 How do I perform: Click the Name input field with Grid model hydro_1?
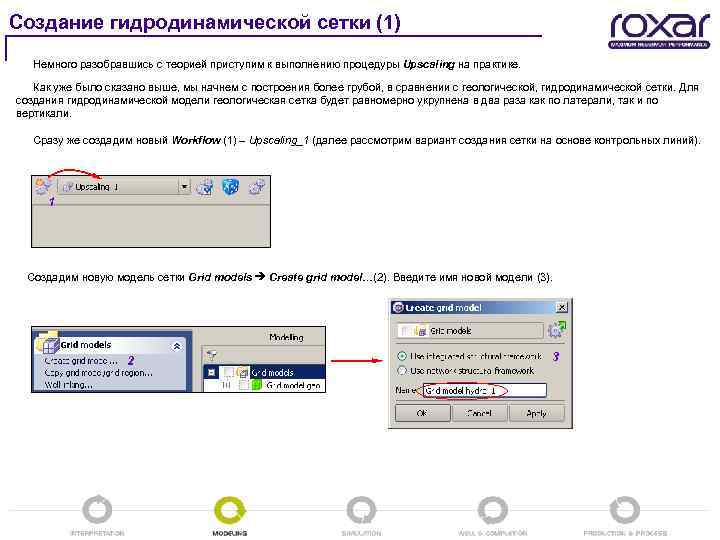coord(484,390)
